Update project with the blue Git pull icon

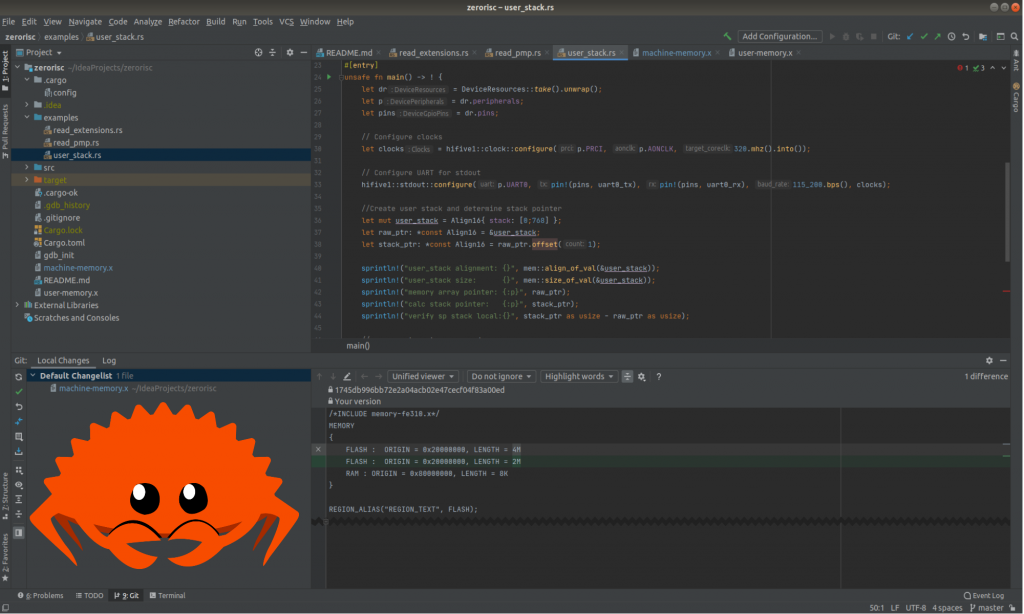[x=910, y=35]
